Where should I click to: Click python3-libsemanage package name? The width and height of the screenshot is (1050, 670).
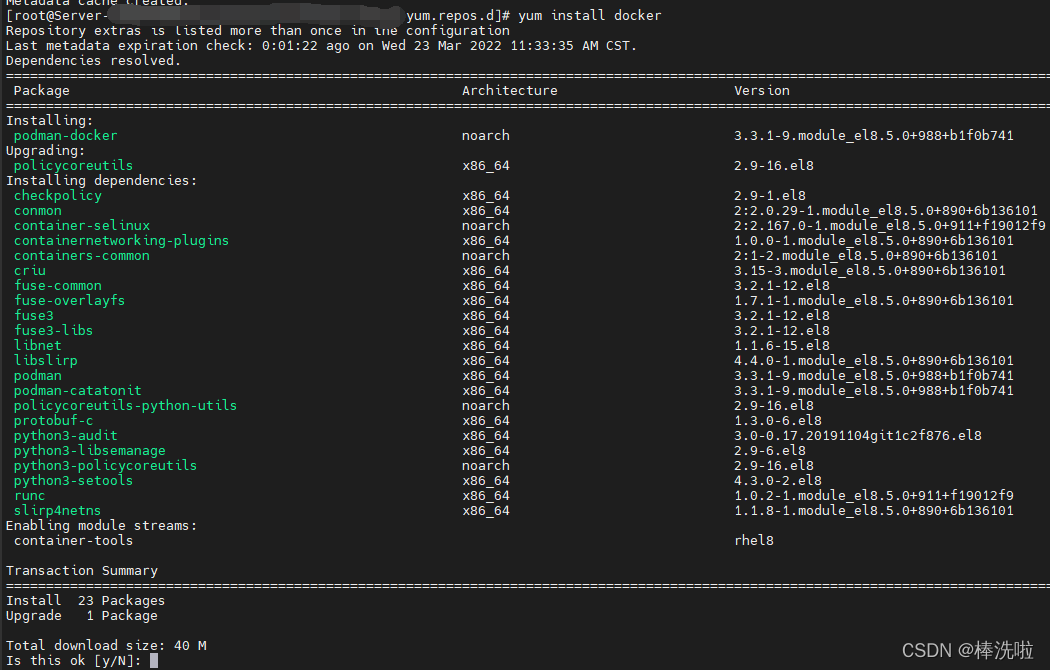(x=90, y=450)
